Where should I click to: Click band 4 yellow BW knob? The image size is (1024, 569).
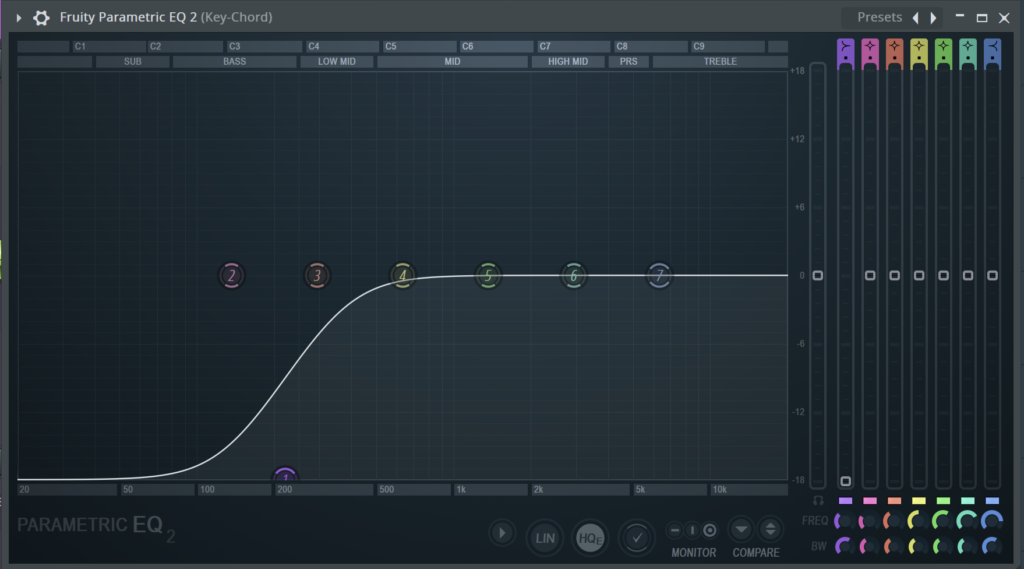click(x=918, y=546)
